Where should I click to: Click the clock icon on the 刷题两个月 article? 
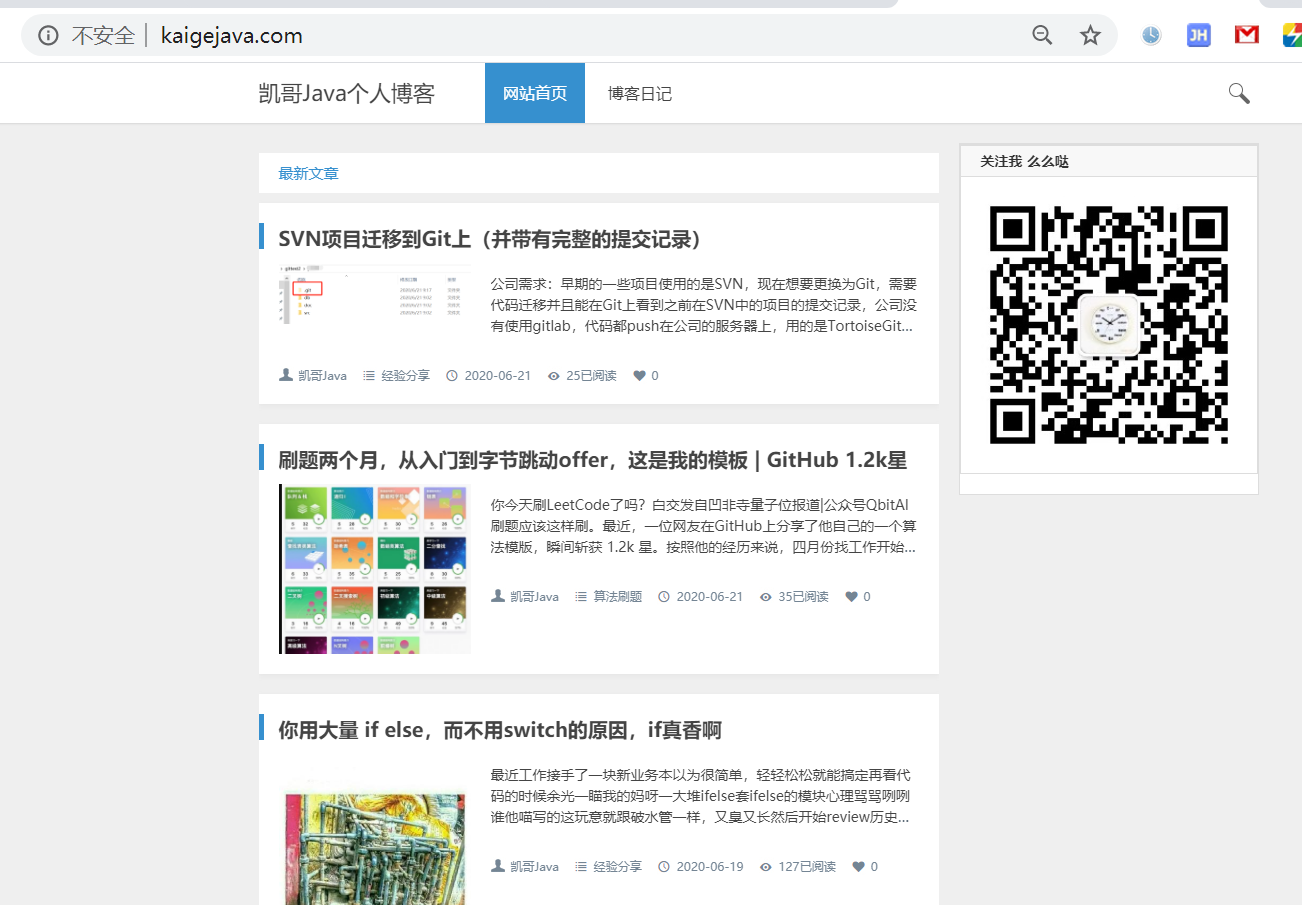[x=663, y=597]
